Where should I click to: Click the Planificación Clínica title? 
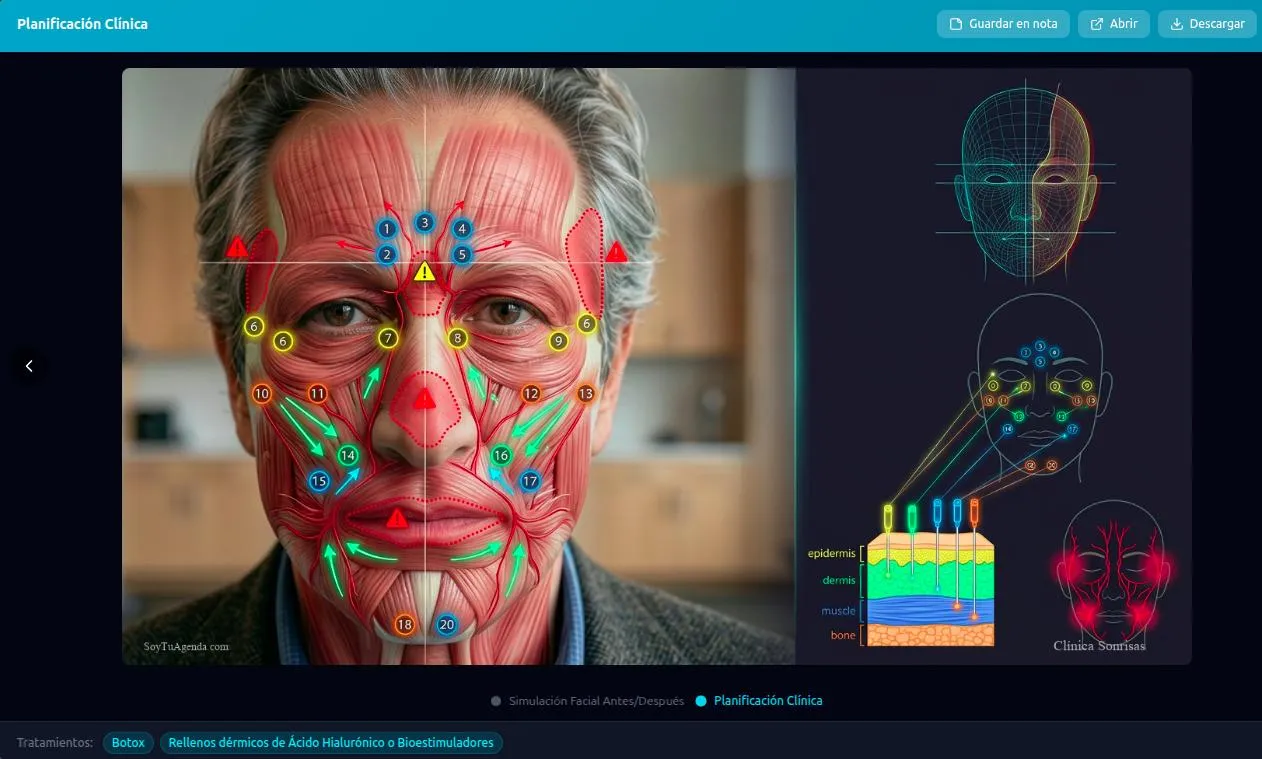pyautogui.click(x=82, y=24)
